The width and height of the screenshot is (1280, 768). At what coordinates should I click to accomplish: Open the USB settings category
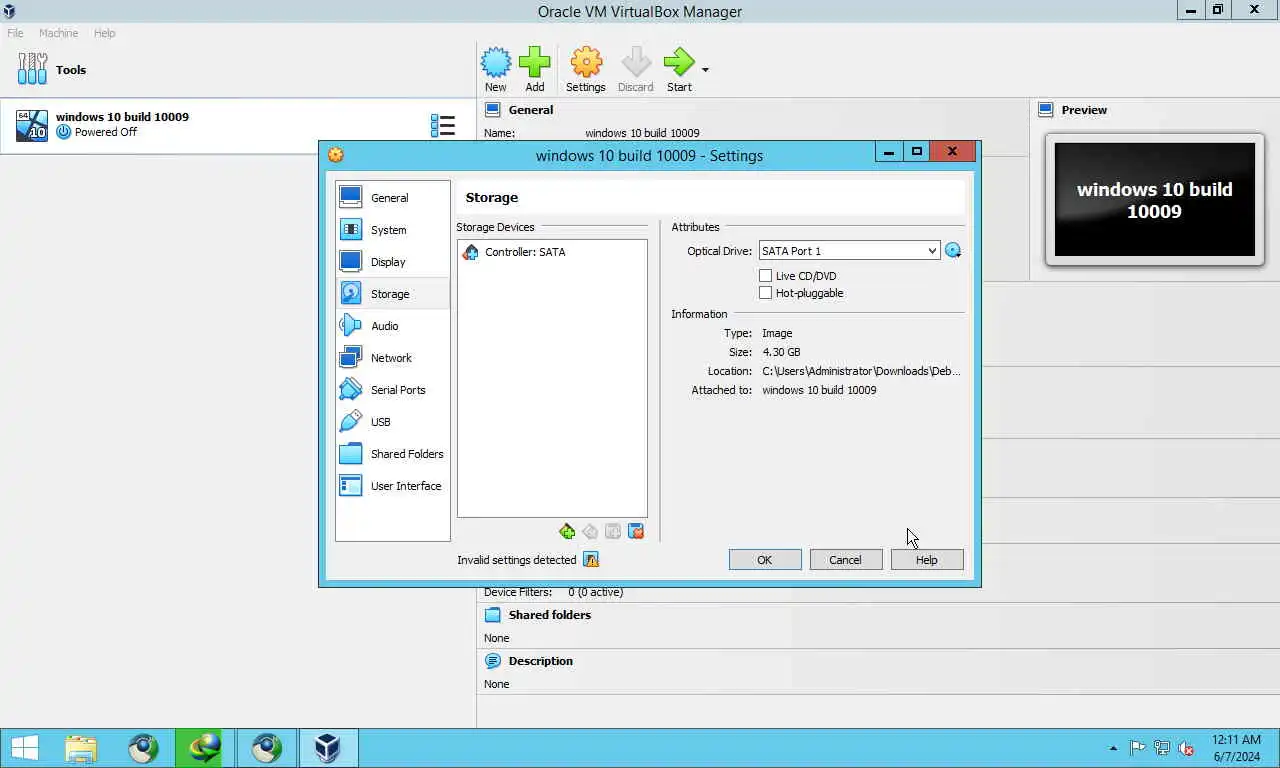pos(392,422)
